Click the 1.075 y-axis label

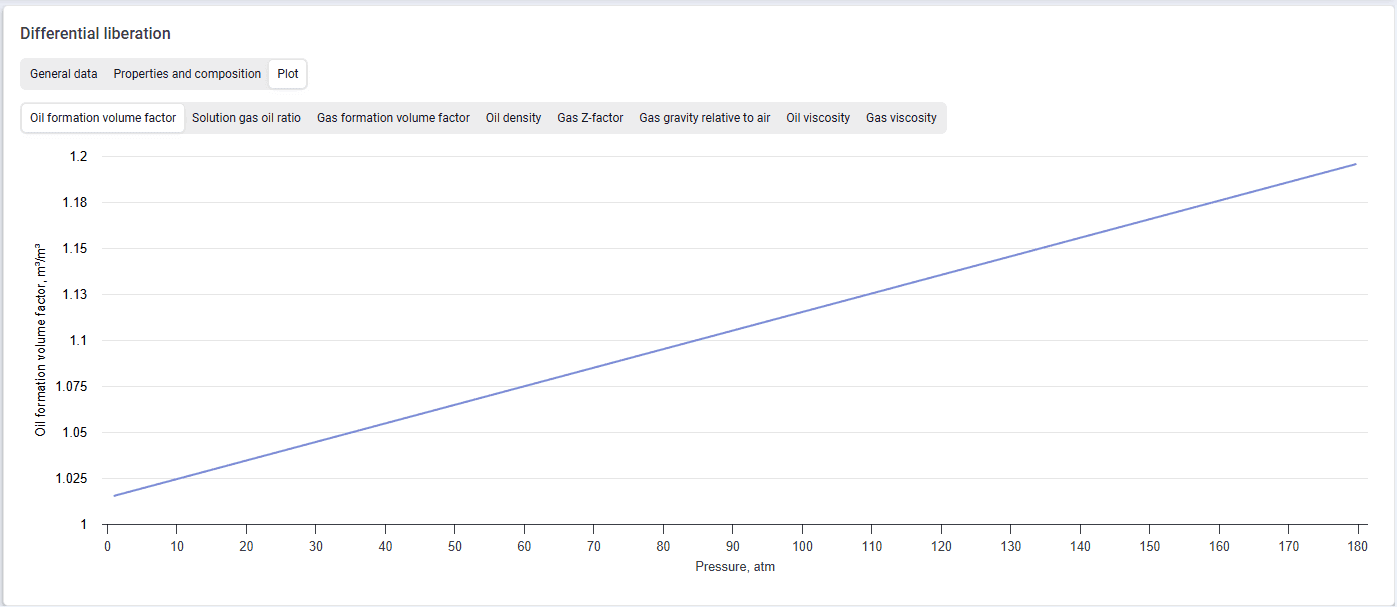[72, 387]
